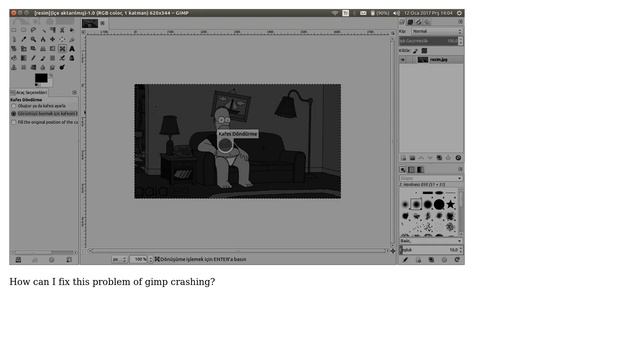Image resolution: width=640 pixels, height=360 pixels.
Task: Select the star-shaped brush
Action: [451, 204]
